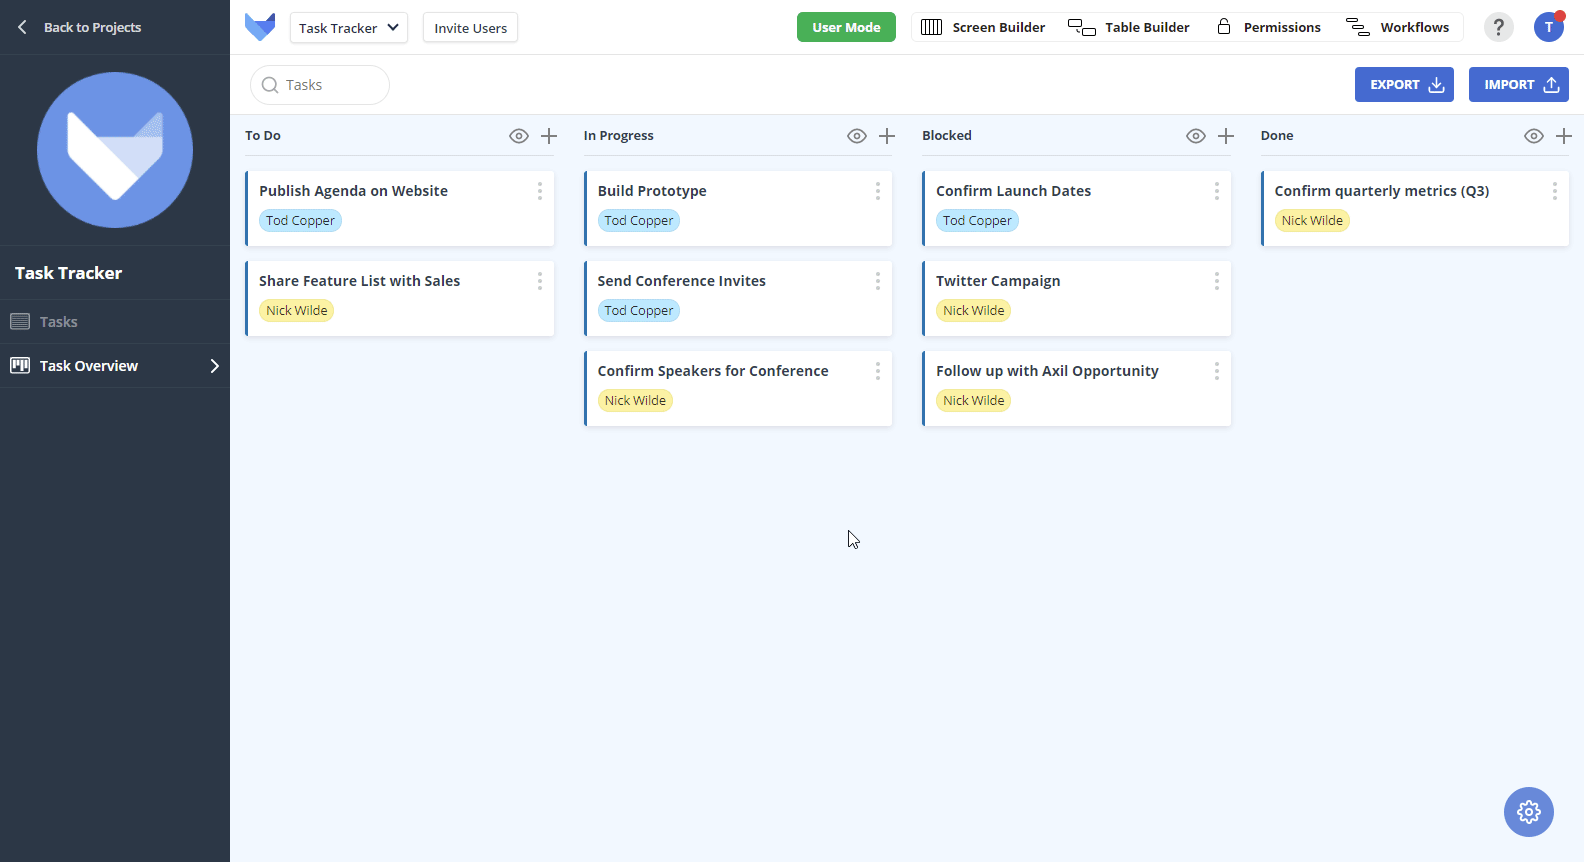Expand the Task Overview chevron in sidebar

pos(214,366)
